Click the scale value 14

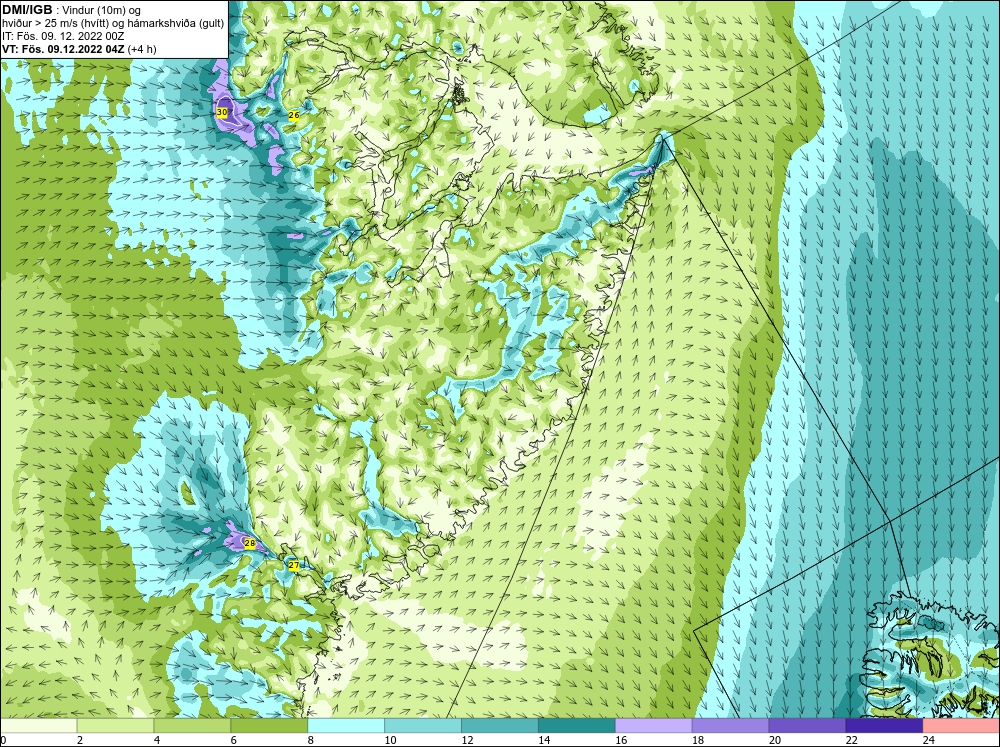click(544, 740)
